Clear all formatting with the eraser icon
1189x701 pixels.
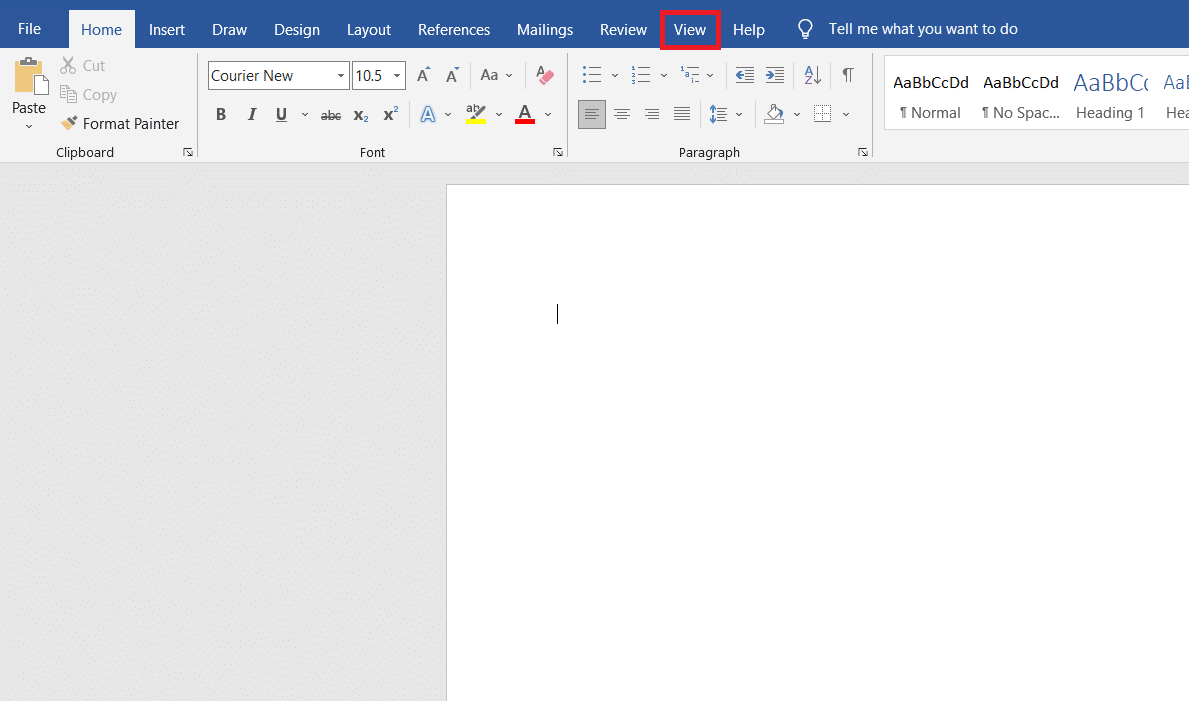click(544, 75)
